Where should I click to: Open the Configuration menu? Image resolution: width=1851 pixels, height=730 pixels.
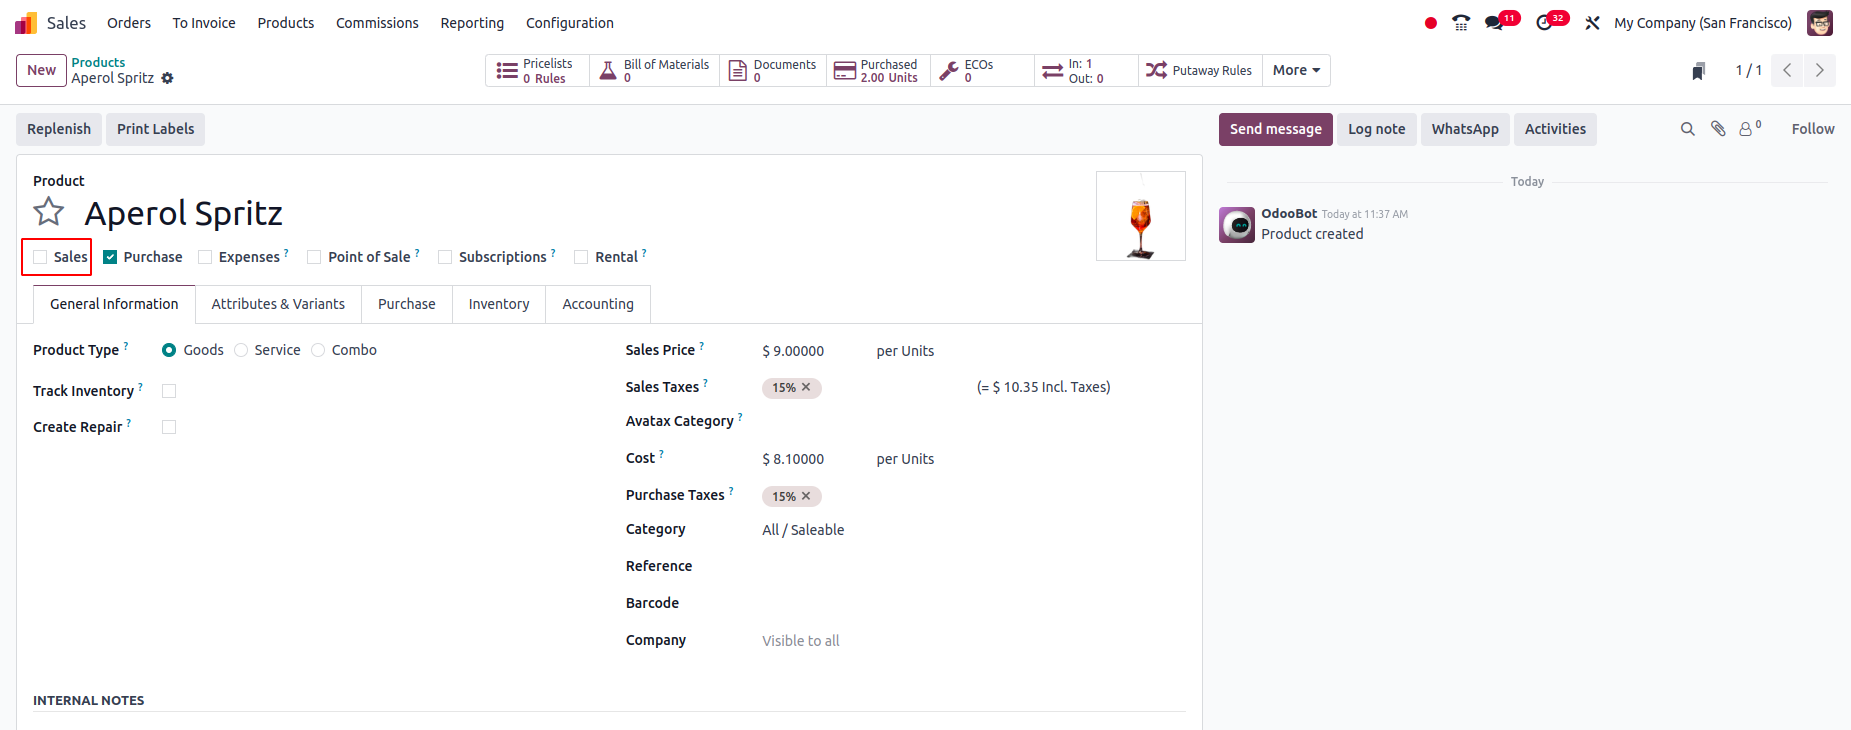tap(570, 23)
